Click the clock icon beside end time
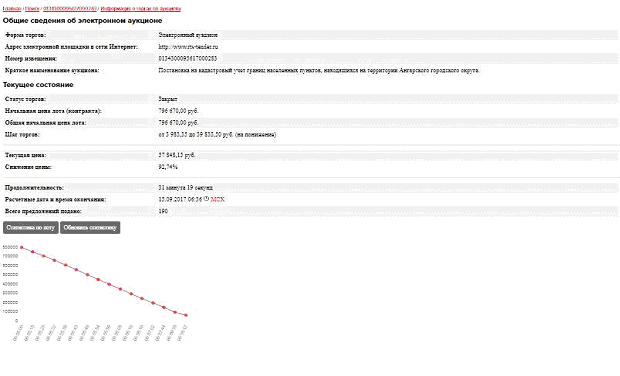Image resolution: width=620 pixels, height=376 pixels. point(206,199)
